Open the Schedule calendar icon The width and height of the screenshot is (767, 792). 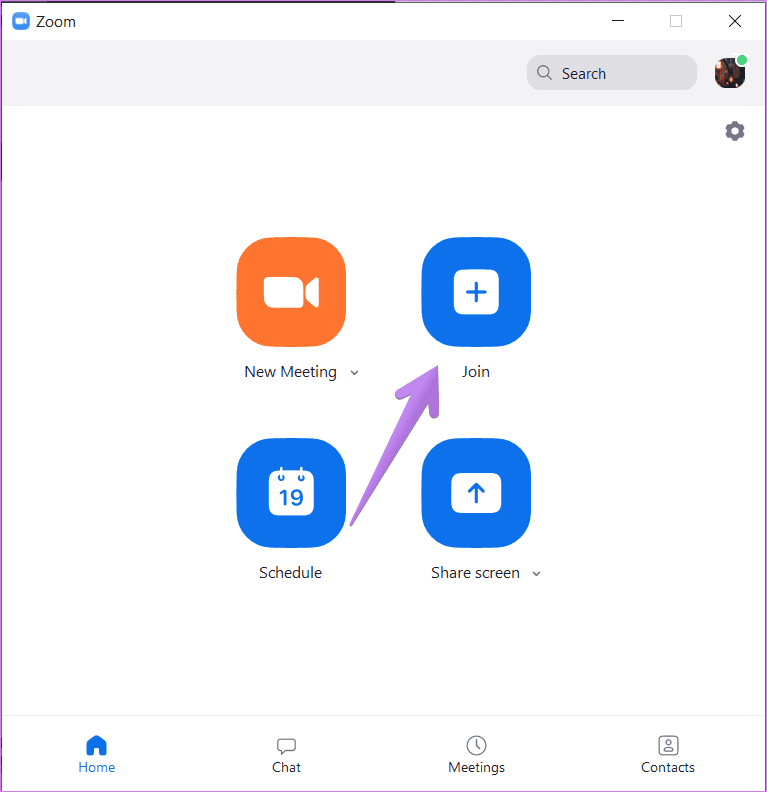(291, 493)
